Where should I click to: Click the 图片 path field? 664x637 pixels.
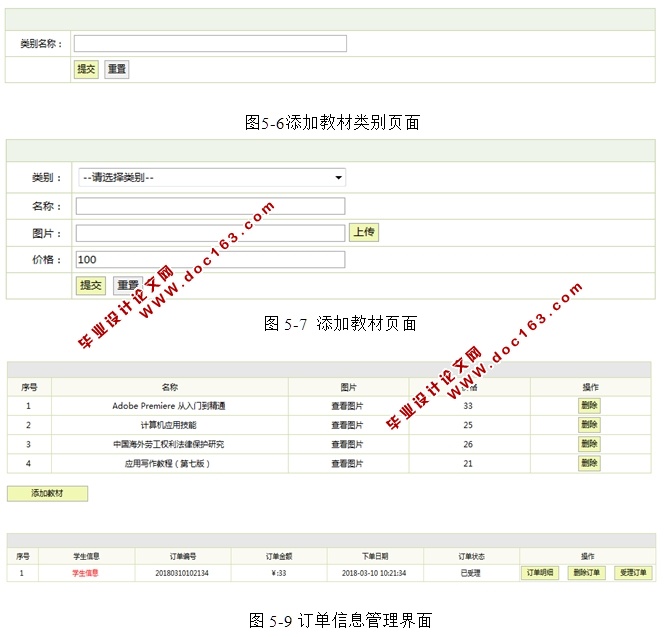pyautogui.click(x=210, y=233)
